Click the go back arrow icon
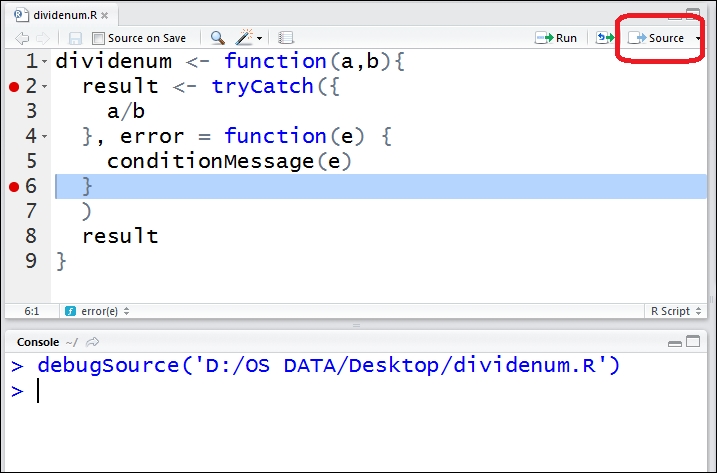Screen dimensions: 717x473 [22, 38]
